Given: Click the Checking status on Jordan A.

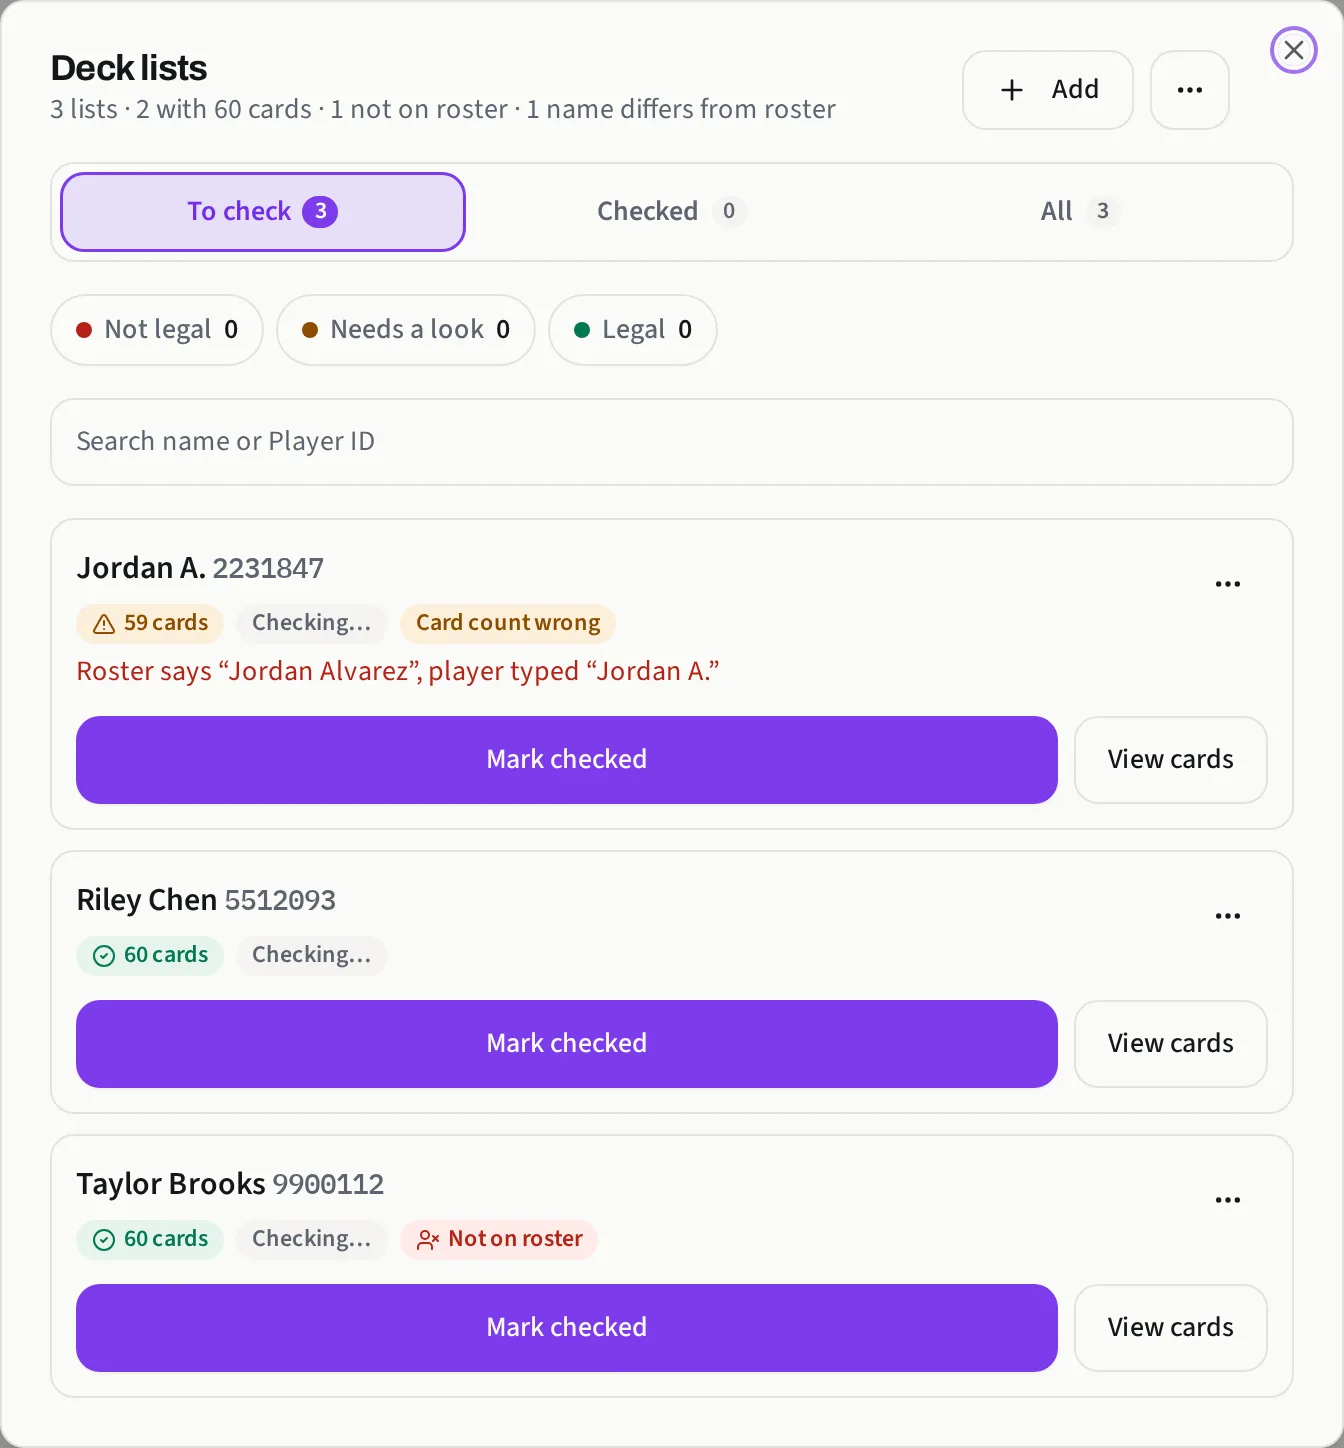Looking at the screenshot, I should (312, 623).
